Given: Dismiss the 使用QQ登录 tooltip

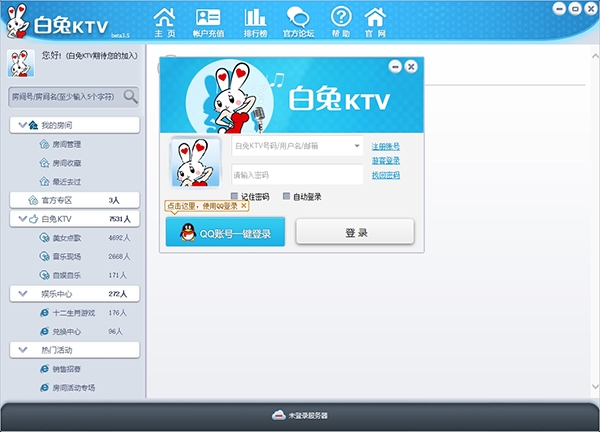Looking at the screenshot, I should coord(244,206).
